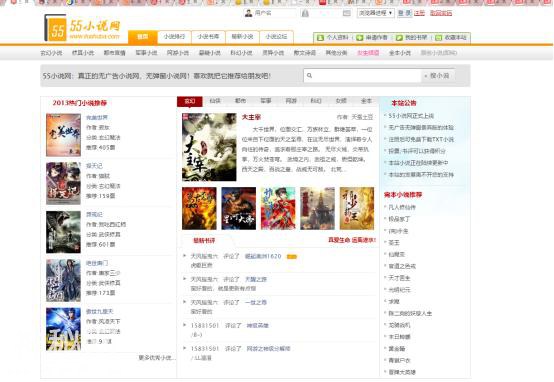Viewport: 554px width, 382px height.
Task: Click the golden 少王 cover thumbnail
Action: (x=357, y=208)
